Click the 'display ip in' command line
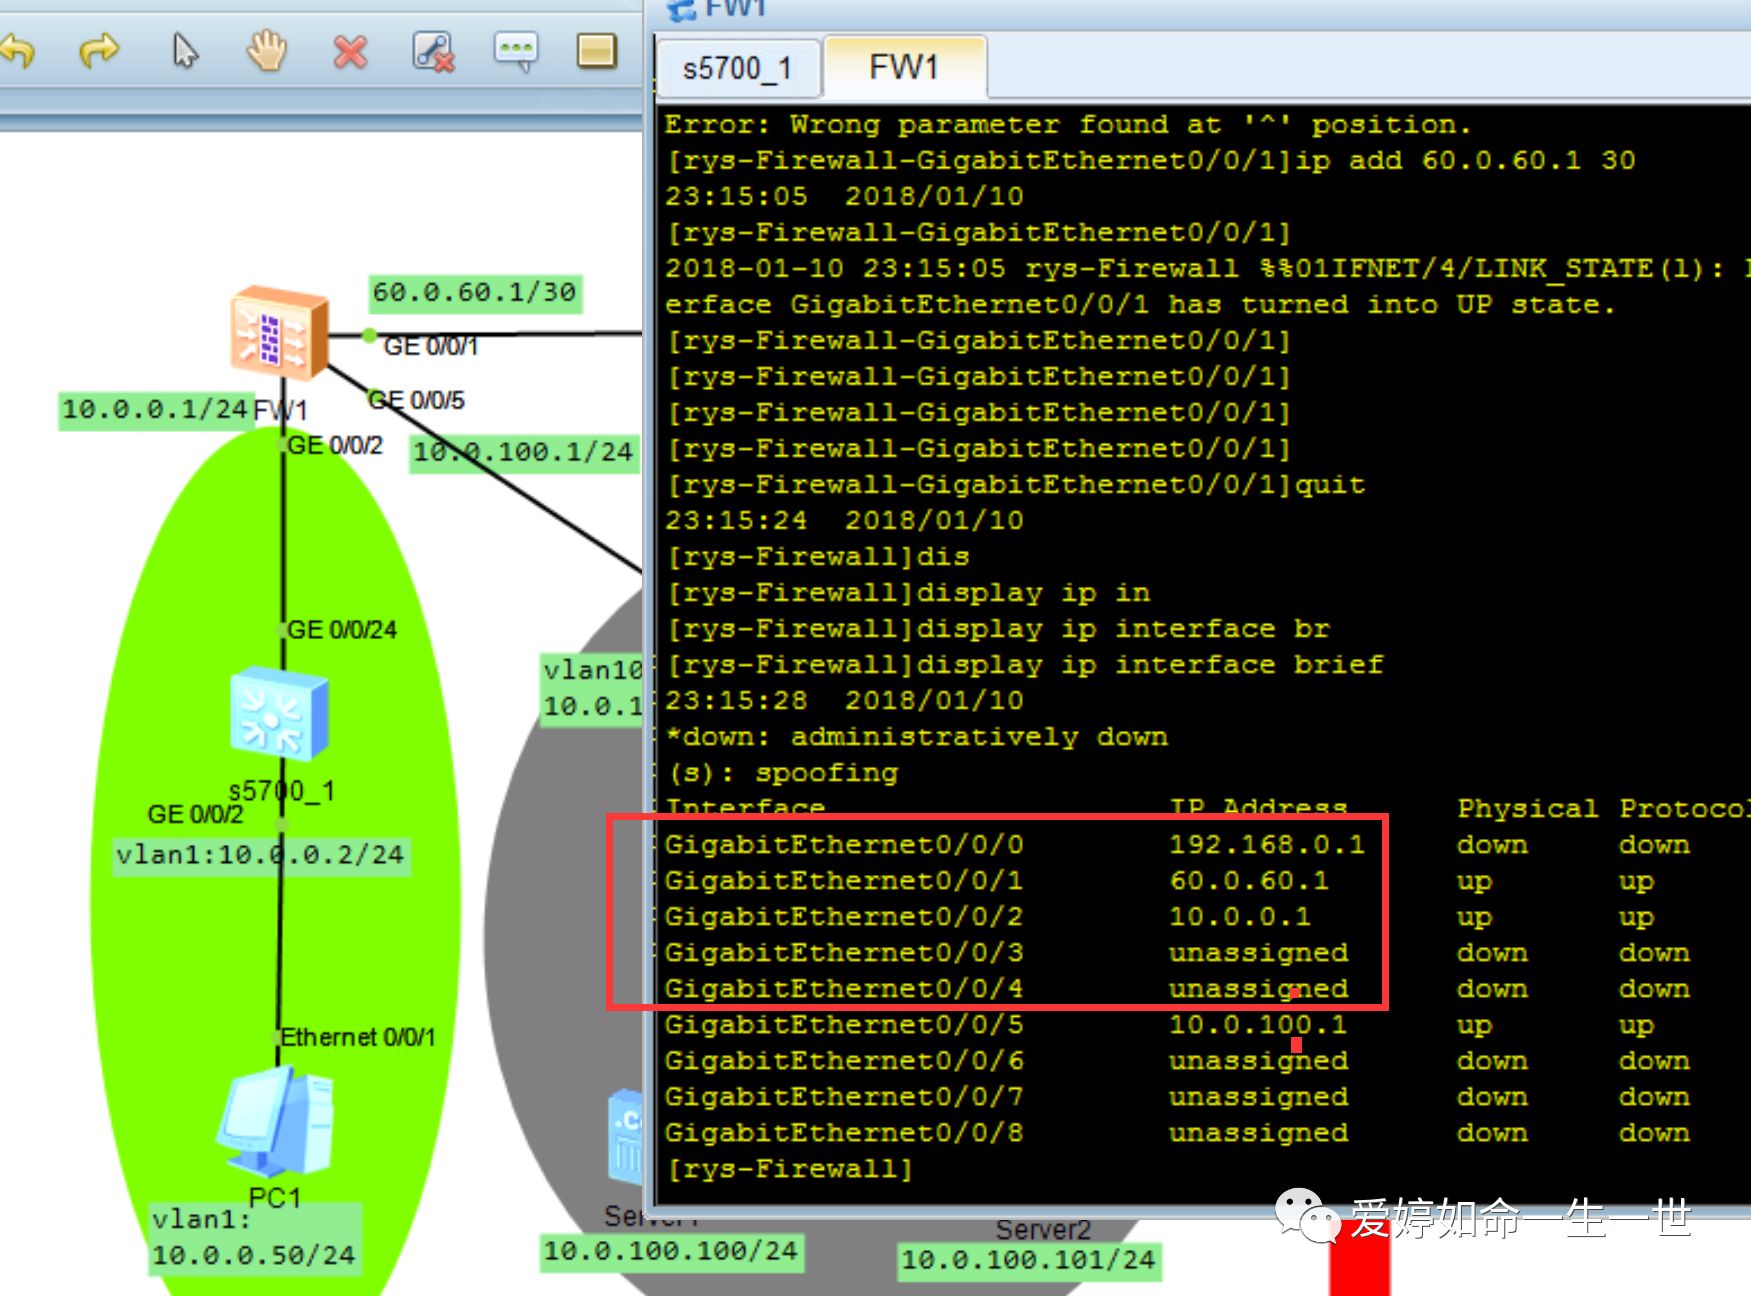This screenshot has height=1296, width=1751. 908,592
